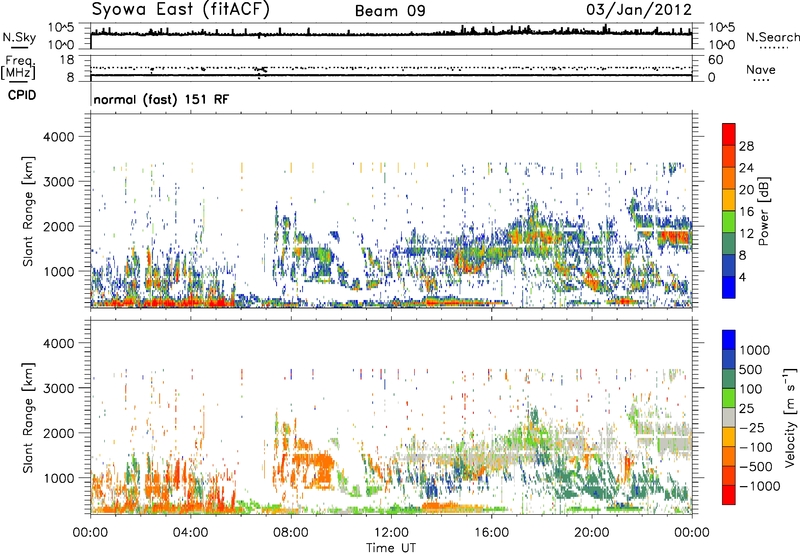Click the 'Nave' legend label
Viewport: 800px width, 554px height.
pyautogui.click(x=761, y=69)
